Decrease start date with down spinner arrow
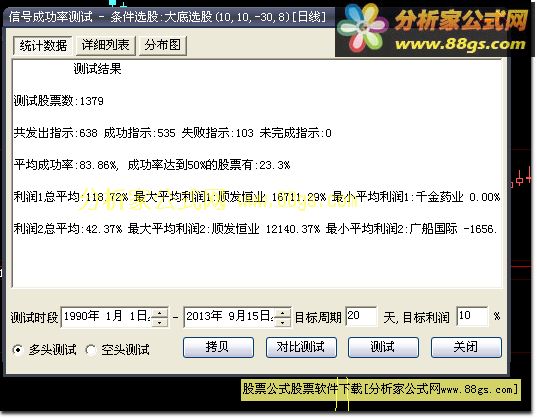This screenshot has width=537, height=418. pyautogui.click(x=160, y=322)
